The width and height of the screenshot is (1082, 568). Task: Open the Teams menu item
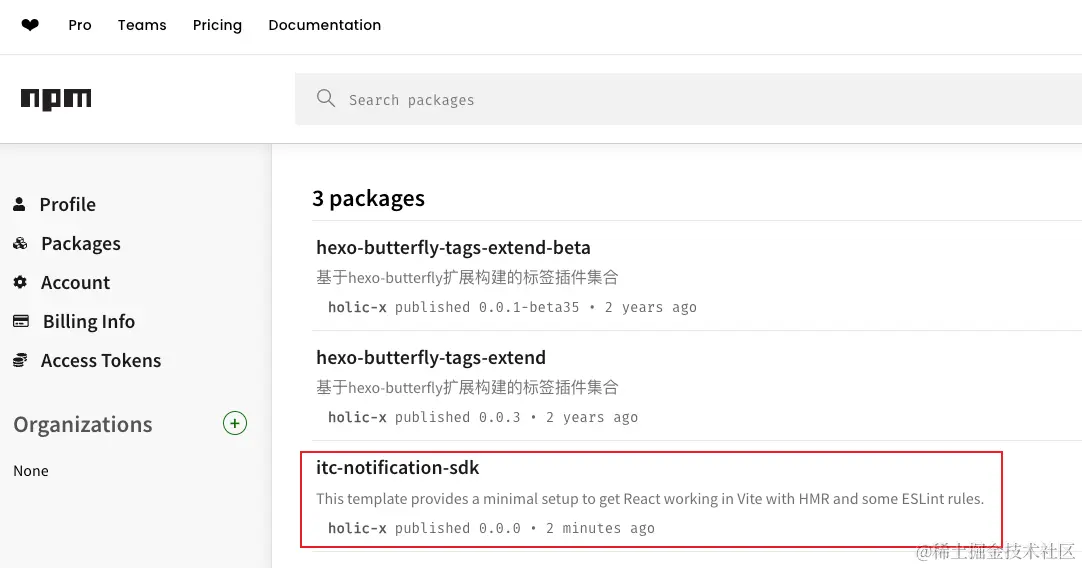(x=142, y=25)
